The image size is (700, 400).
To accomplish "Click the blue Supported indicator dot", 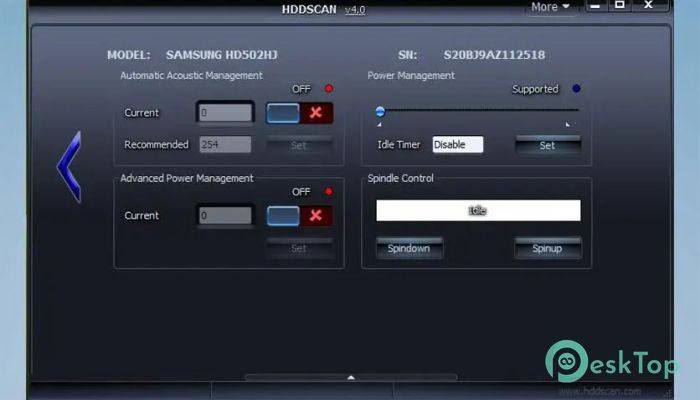I will 576,88.
